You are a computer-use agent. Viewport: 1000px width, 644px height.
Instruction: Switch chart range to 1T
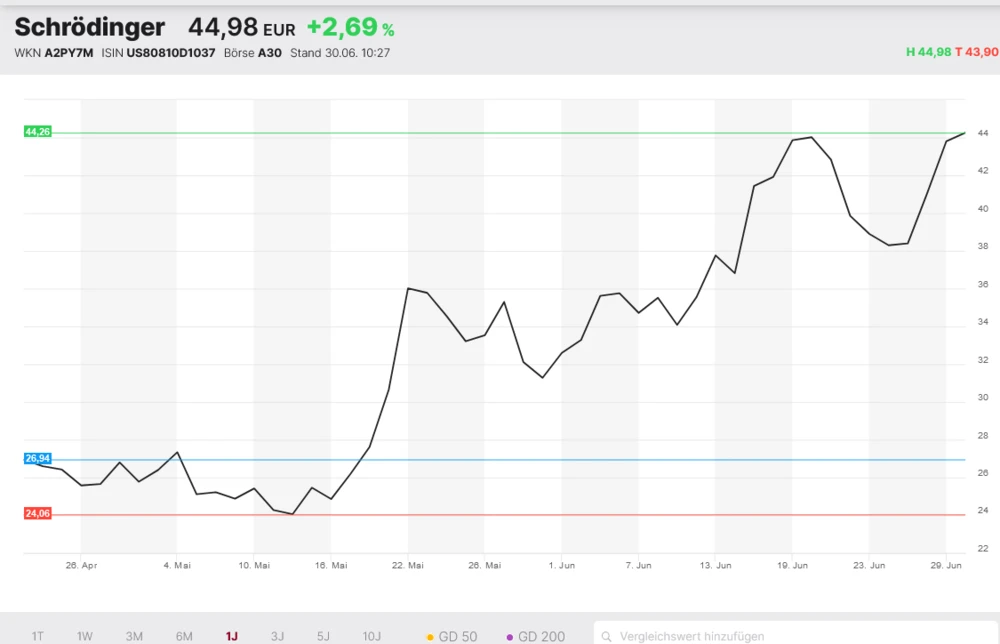pos(38,636)
